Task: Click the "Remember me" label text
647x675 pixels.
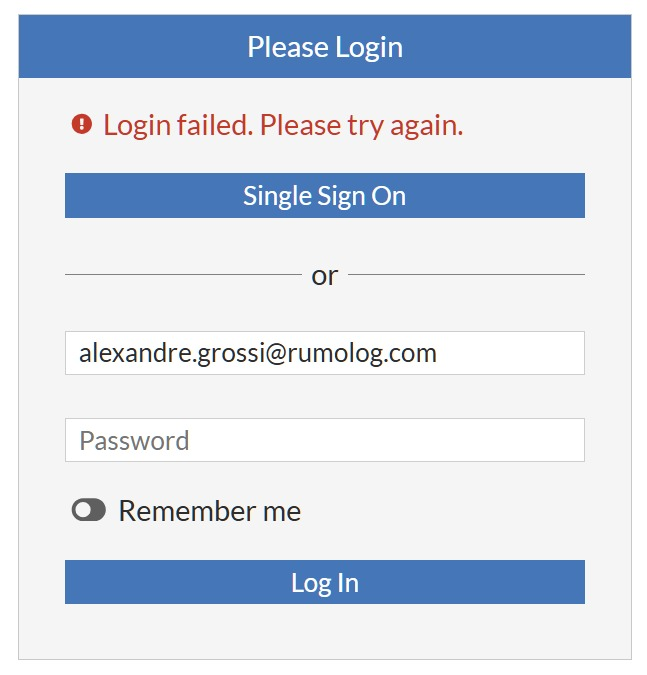Action: click(x=210, y=511)
